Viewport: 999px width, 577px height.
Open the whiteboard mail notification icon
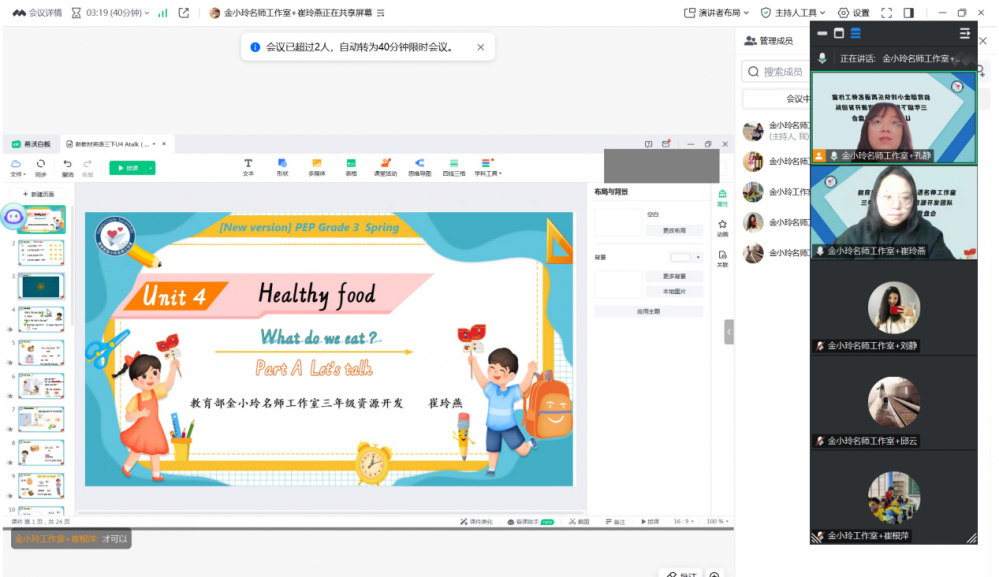click(666, 144)
